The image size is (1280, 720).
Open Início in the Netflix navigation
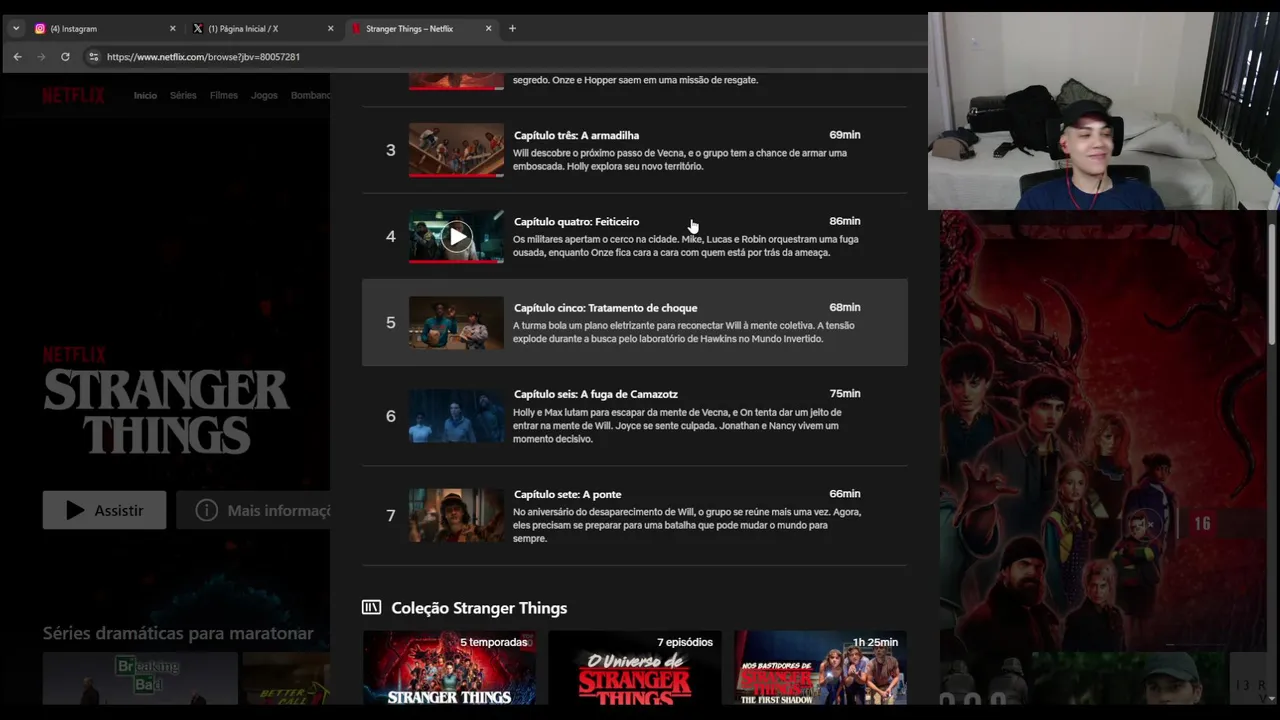click(145, 95)
